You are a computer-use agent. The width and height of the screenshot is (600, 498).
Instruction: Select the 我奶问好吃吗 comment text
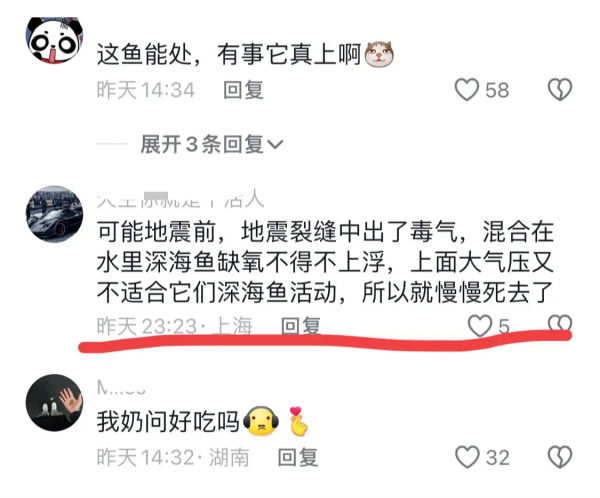(x=168, y=422)
